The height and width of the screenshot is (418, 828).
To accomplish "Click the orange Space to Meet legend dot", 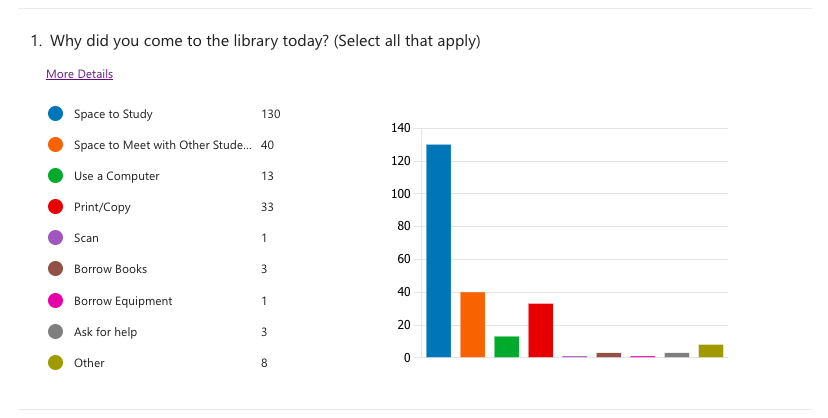I will pyautogui.click(x=55, y=145).
